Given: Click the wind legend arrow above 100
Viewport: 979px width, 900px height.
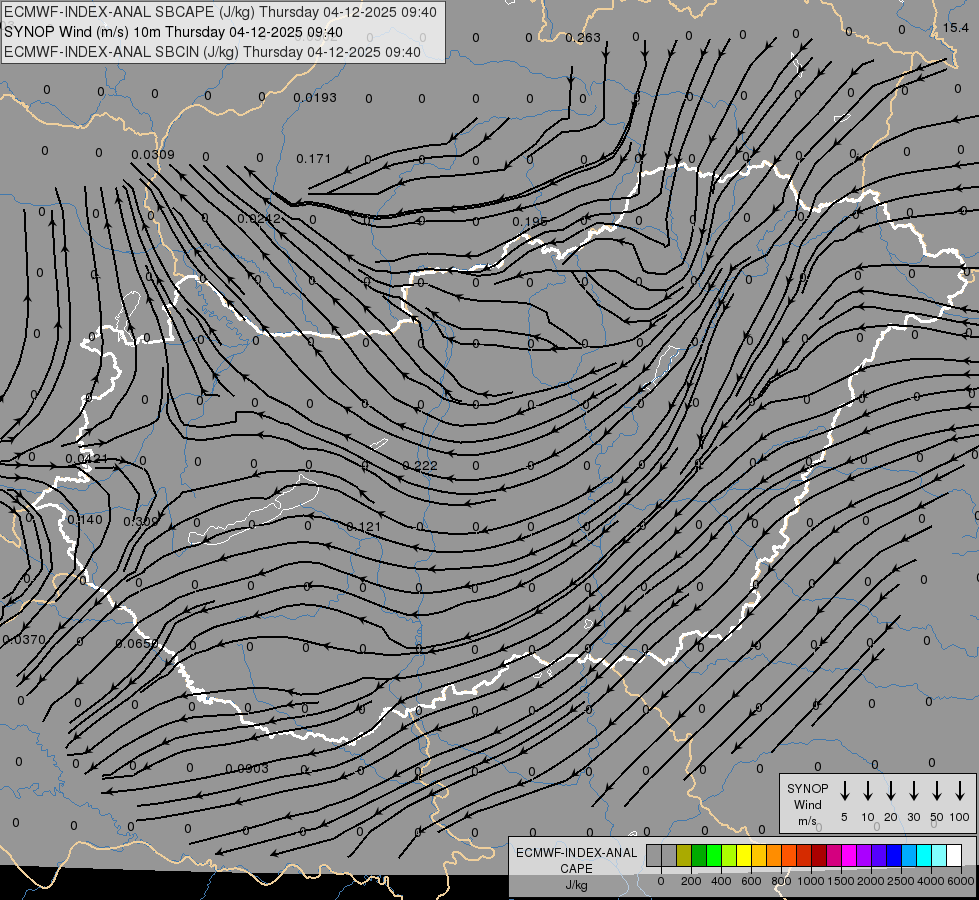Looking at the screenshot, I should (960, 790).
